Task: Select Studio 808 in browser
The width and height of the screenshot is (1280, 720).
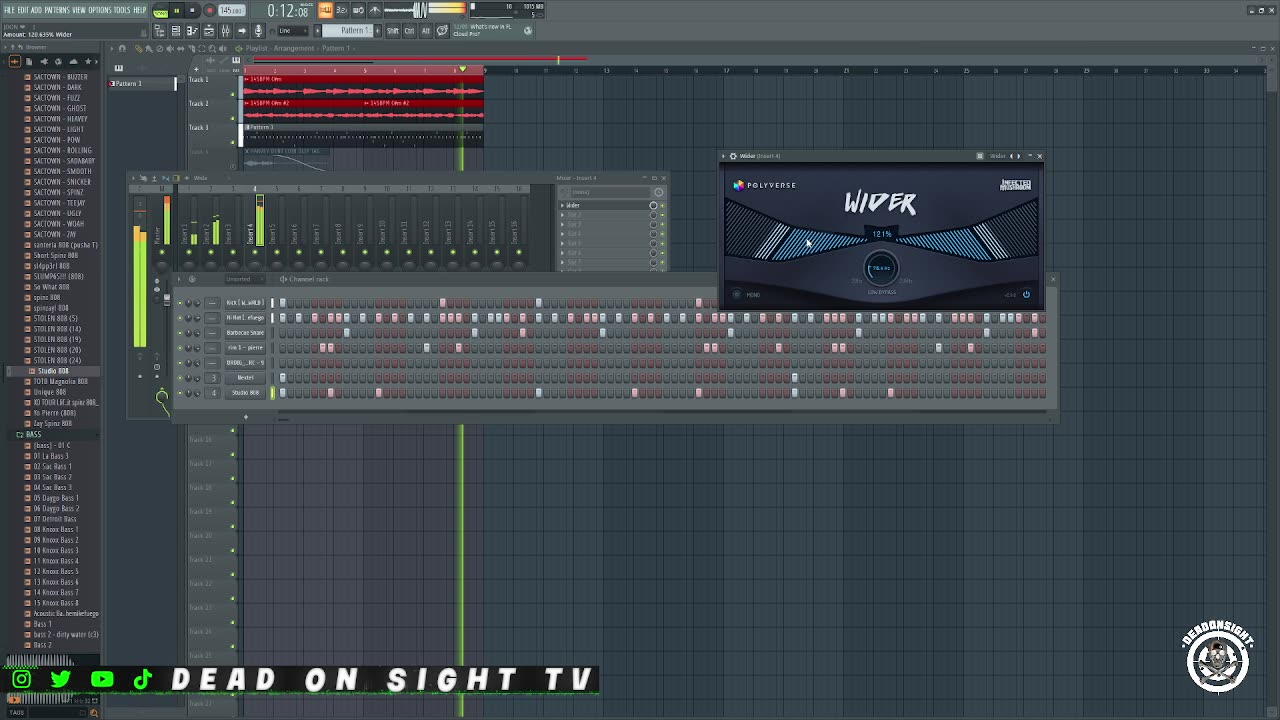Action: pos(52,371)
